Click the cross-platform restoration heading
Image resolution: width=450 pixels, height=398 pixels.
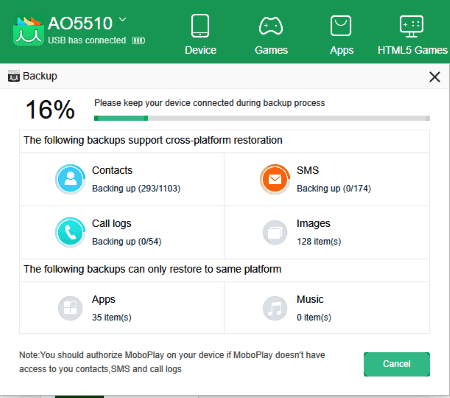153,140
